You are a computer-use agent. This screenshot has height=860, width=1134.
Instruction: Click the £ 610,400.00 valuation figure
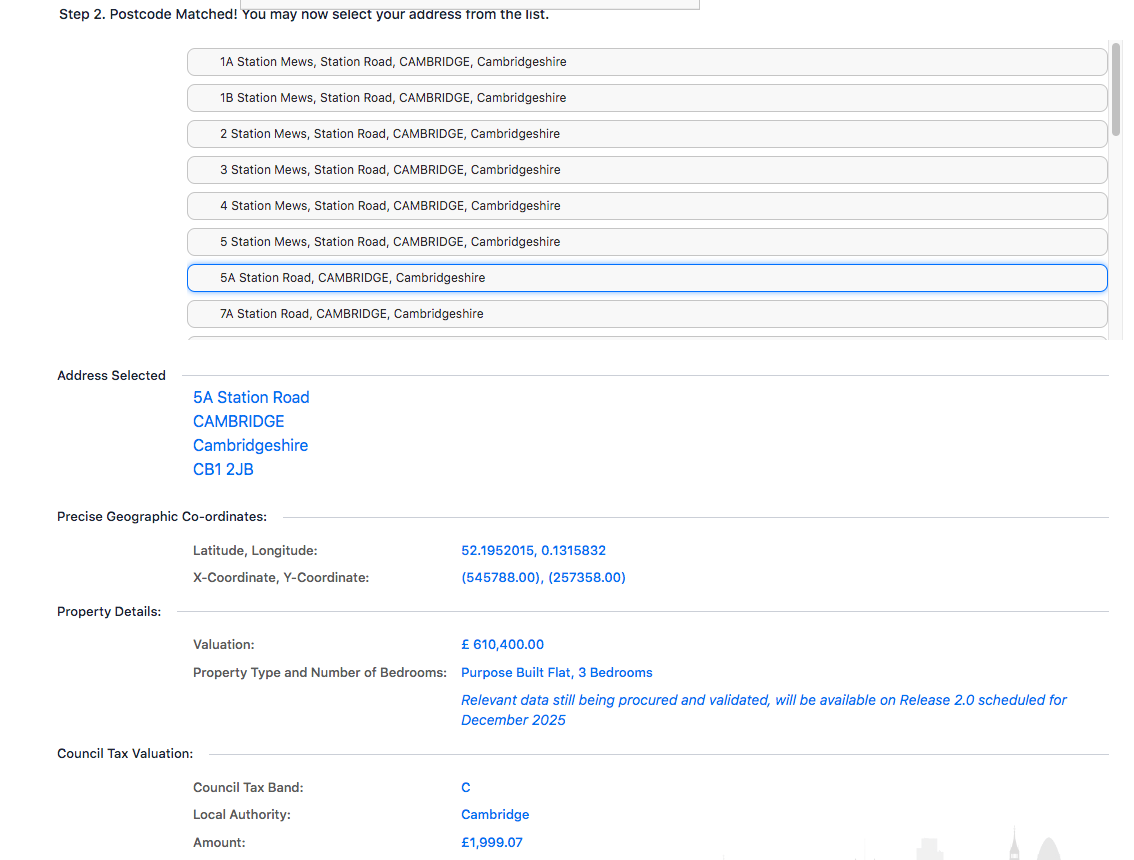[502, 645]
